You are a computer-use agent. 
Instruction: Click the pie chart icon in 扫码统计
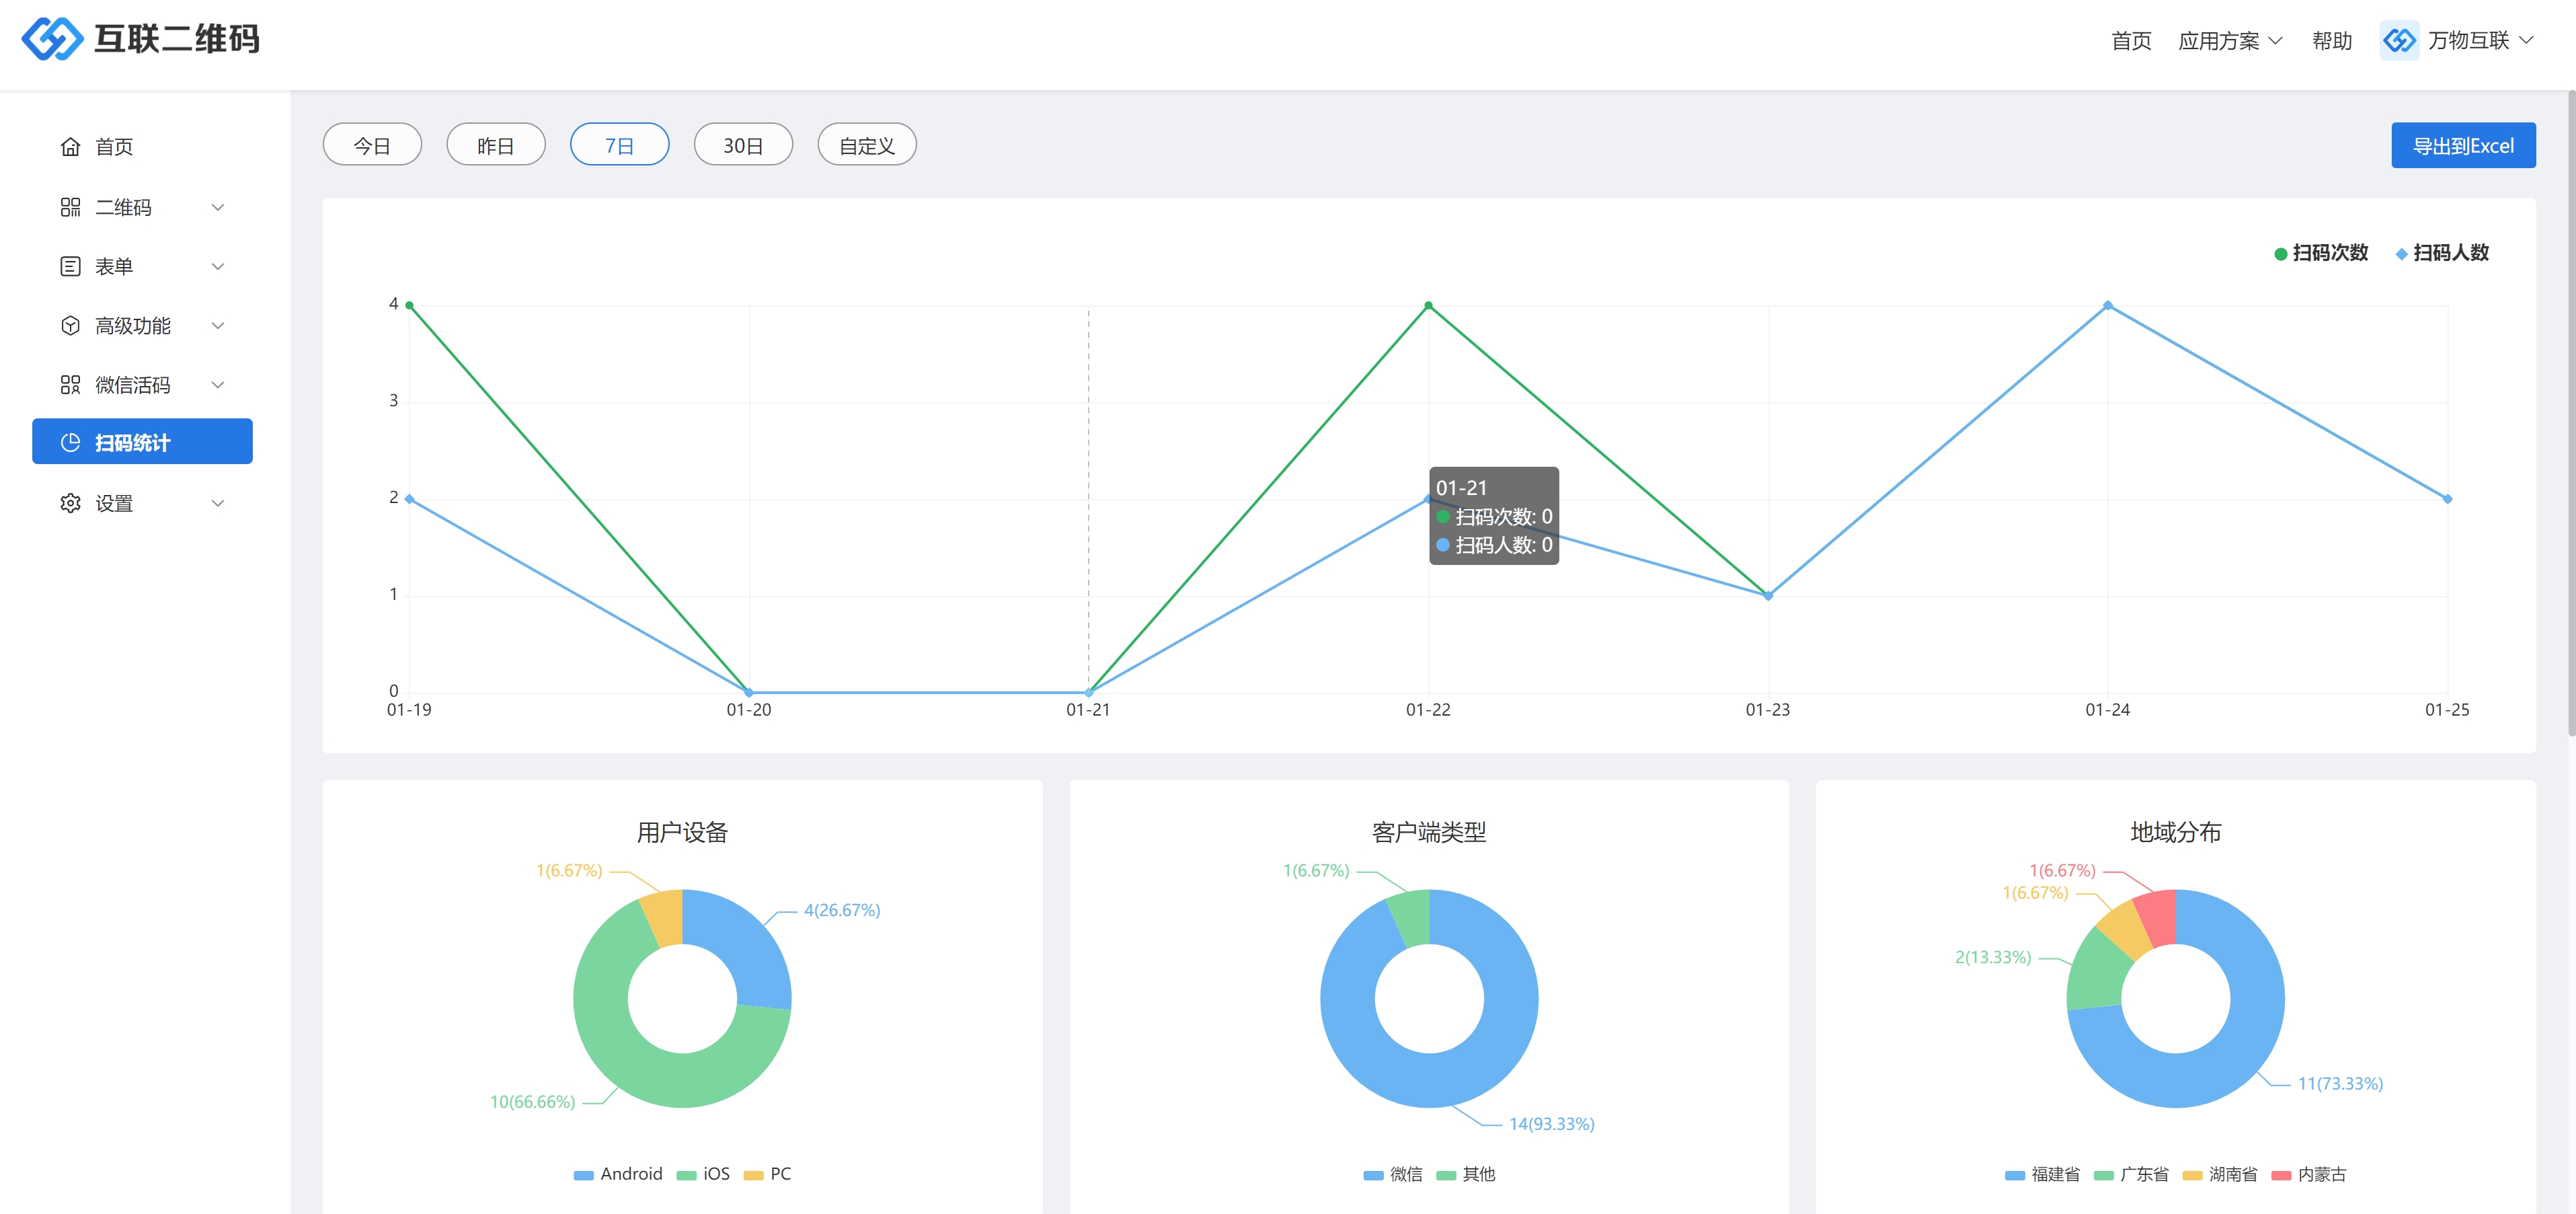pyautogui.click(x=70, y=443)
